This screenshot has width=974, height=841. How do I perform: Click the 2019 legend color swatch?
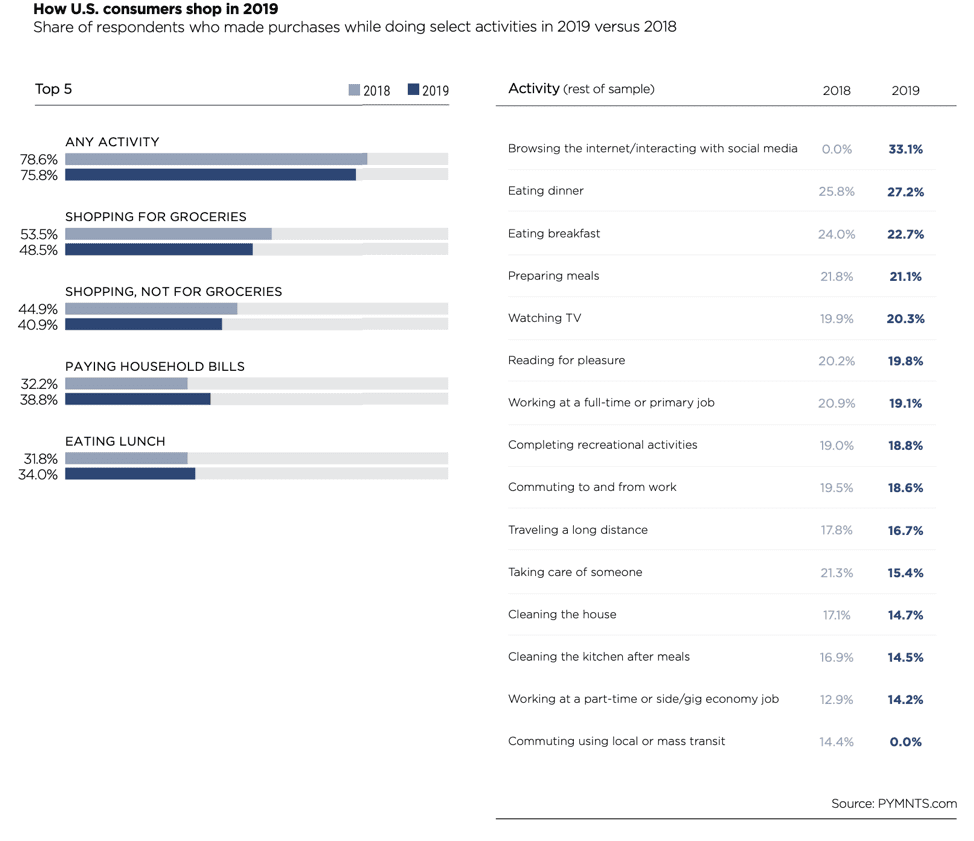coord(413,90)
